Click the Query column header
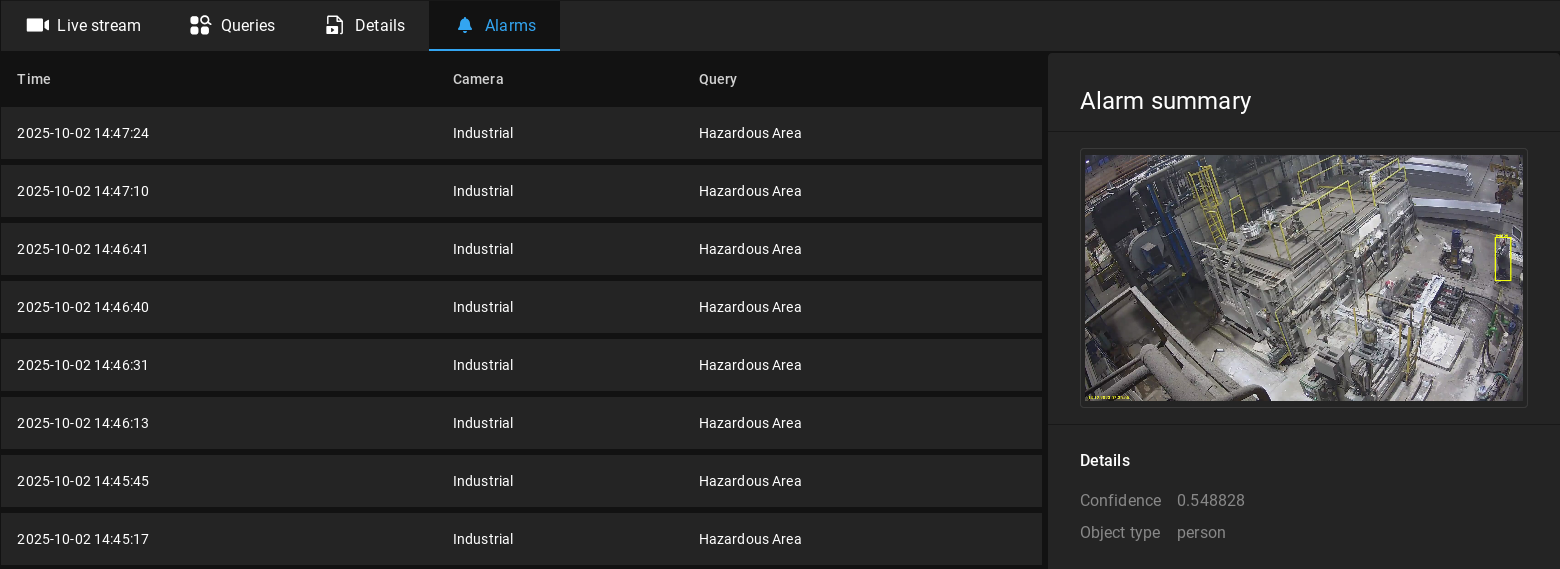This screenshot has height=569, width=1560. click(718, 79)
